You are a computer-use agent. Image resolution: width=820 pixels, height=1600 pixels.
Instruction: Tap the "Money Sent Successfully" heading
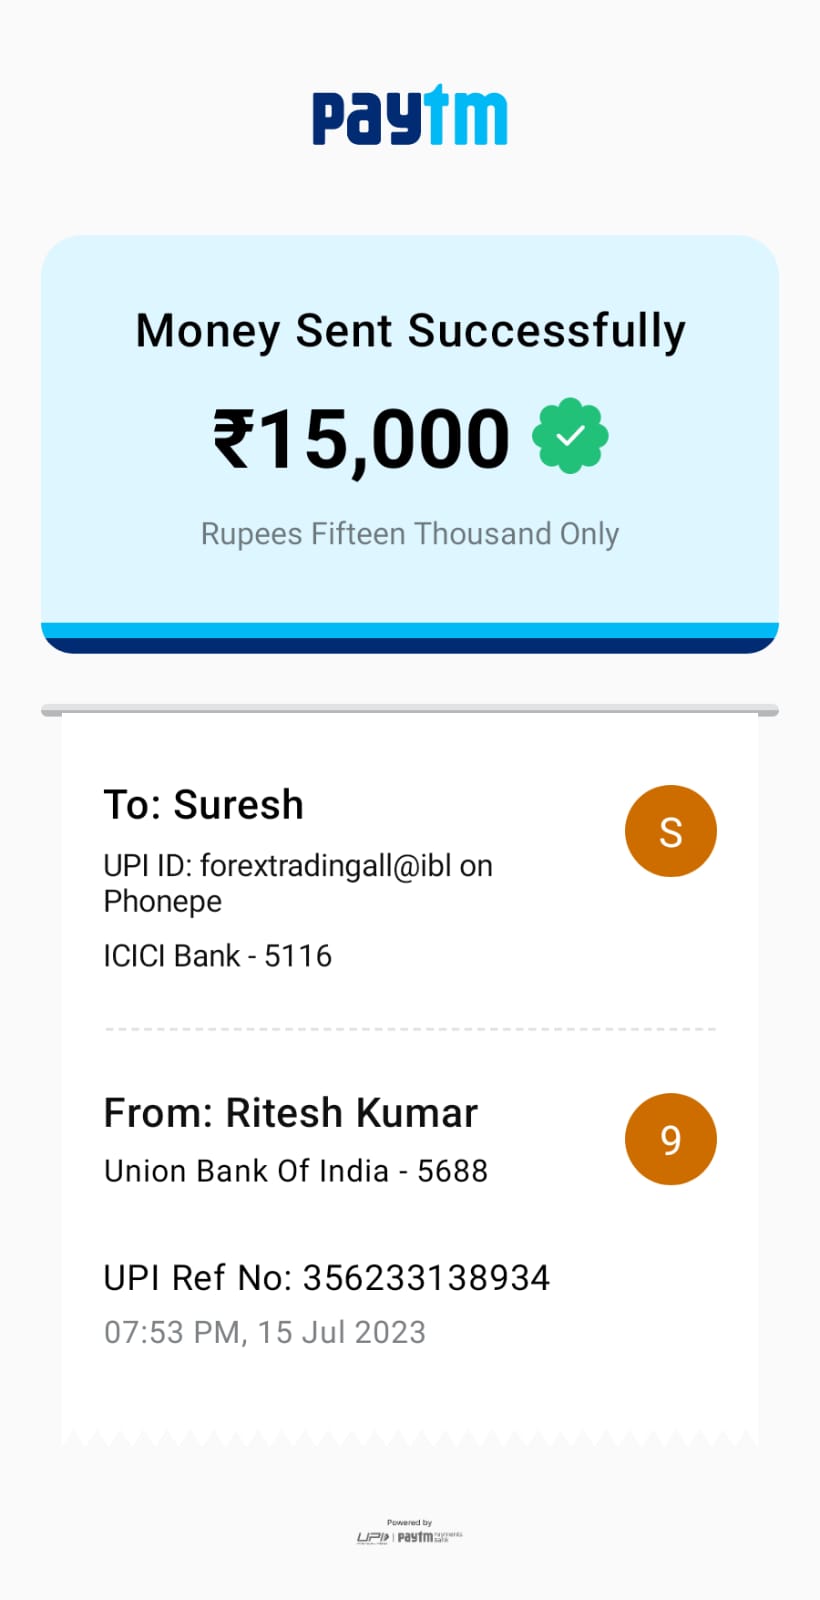[x=410, y=331]
